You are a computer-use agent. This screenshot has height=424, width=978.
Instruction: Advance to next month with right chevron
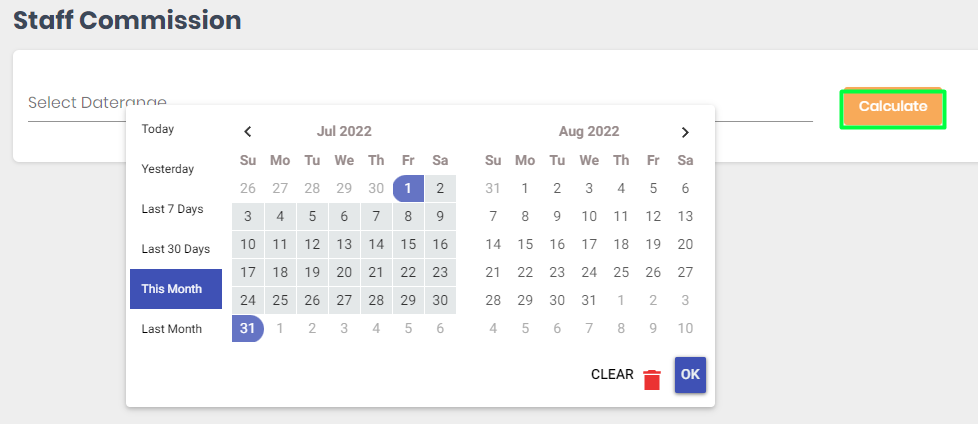(x=685, y=132)
